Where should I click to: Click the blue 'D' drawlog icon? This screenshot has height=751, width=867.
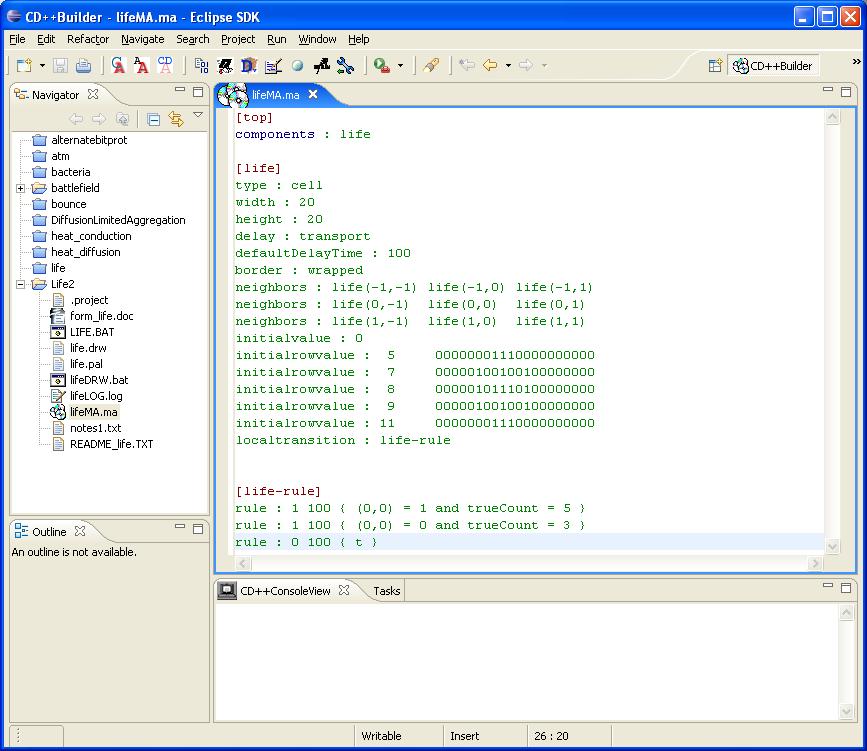[249, 66]
